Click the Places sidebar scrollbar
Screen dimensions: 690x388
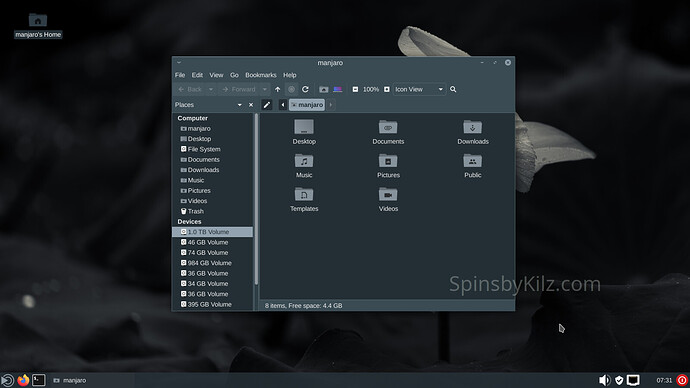256,199
